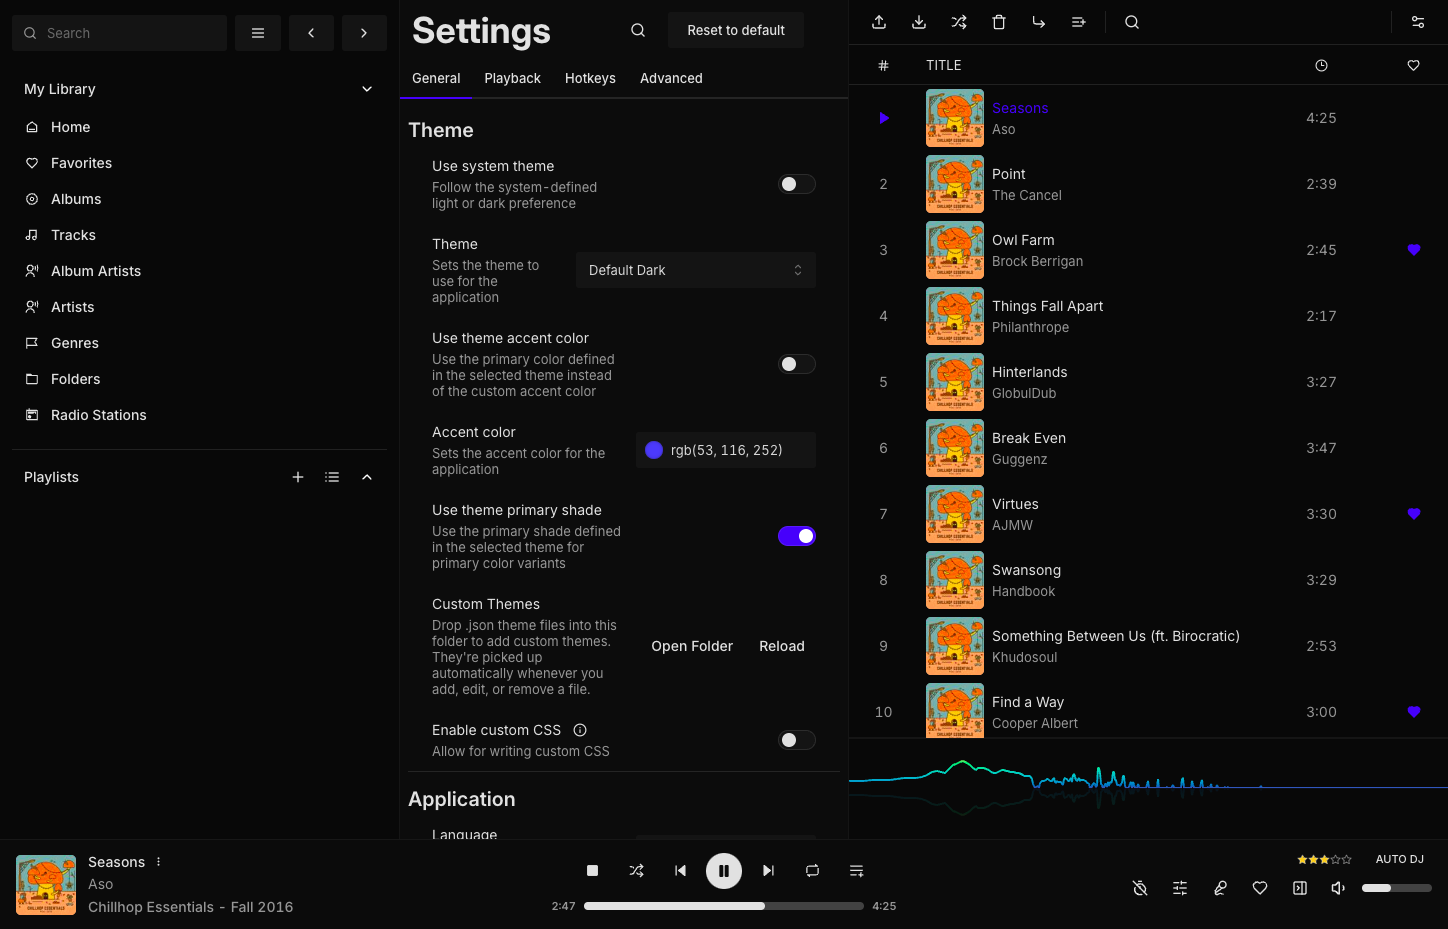Switch to the Playback settings tab
Viewport: 1448px width, 929px height.
pos(513,78)
